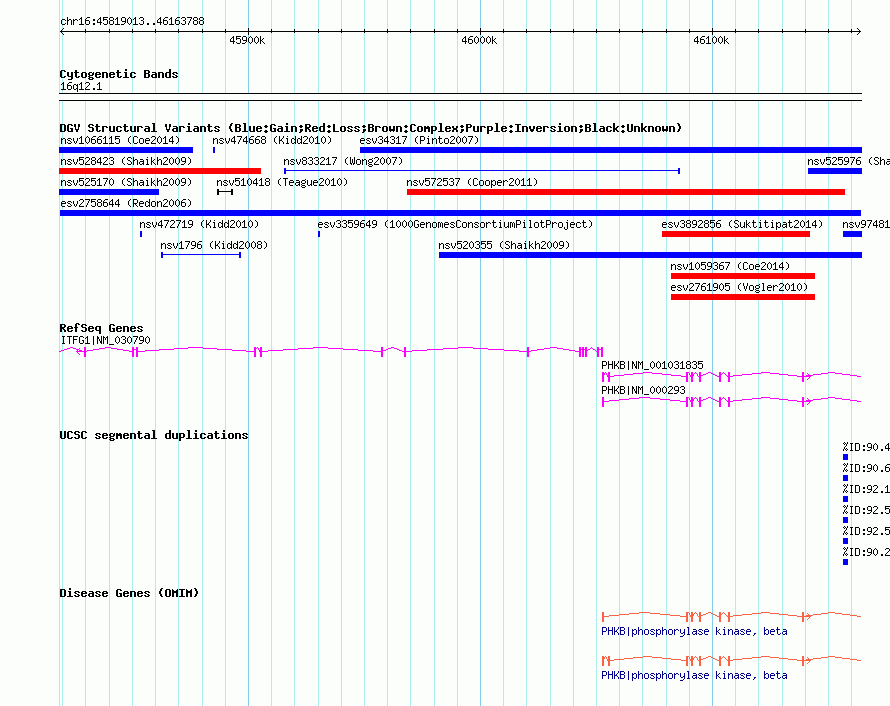Click the %ID:90.4 segmental duplication label

[x=866, y=447]
